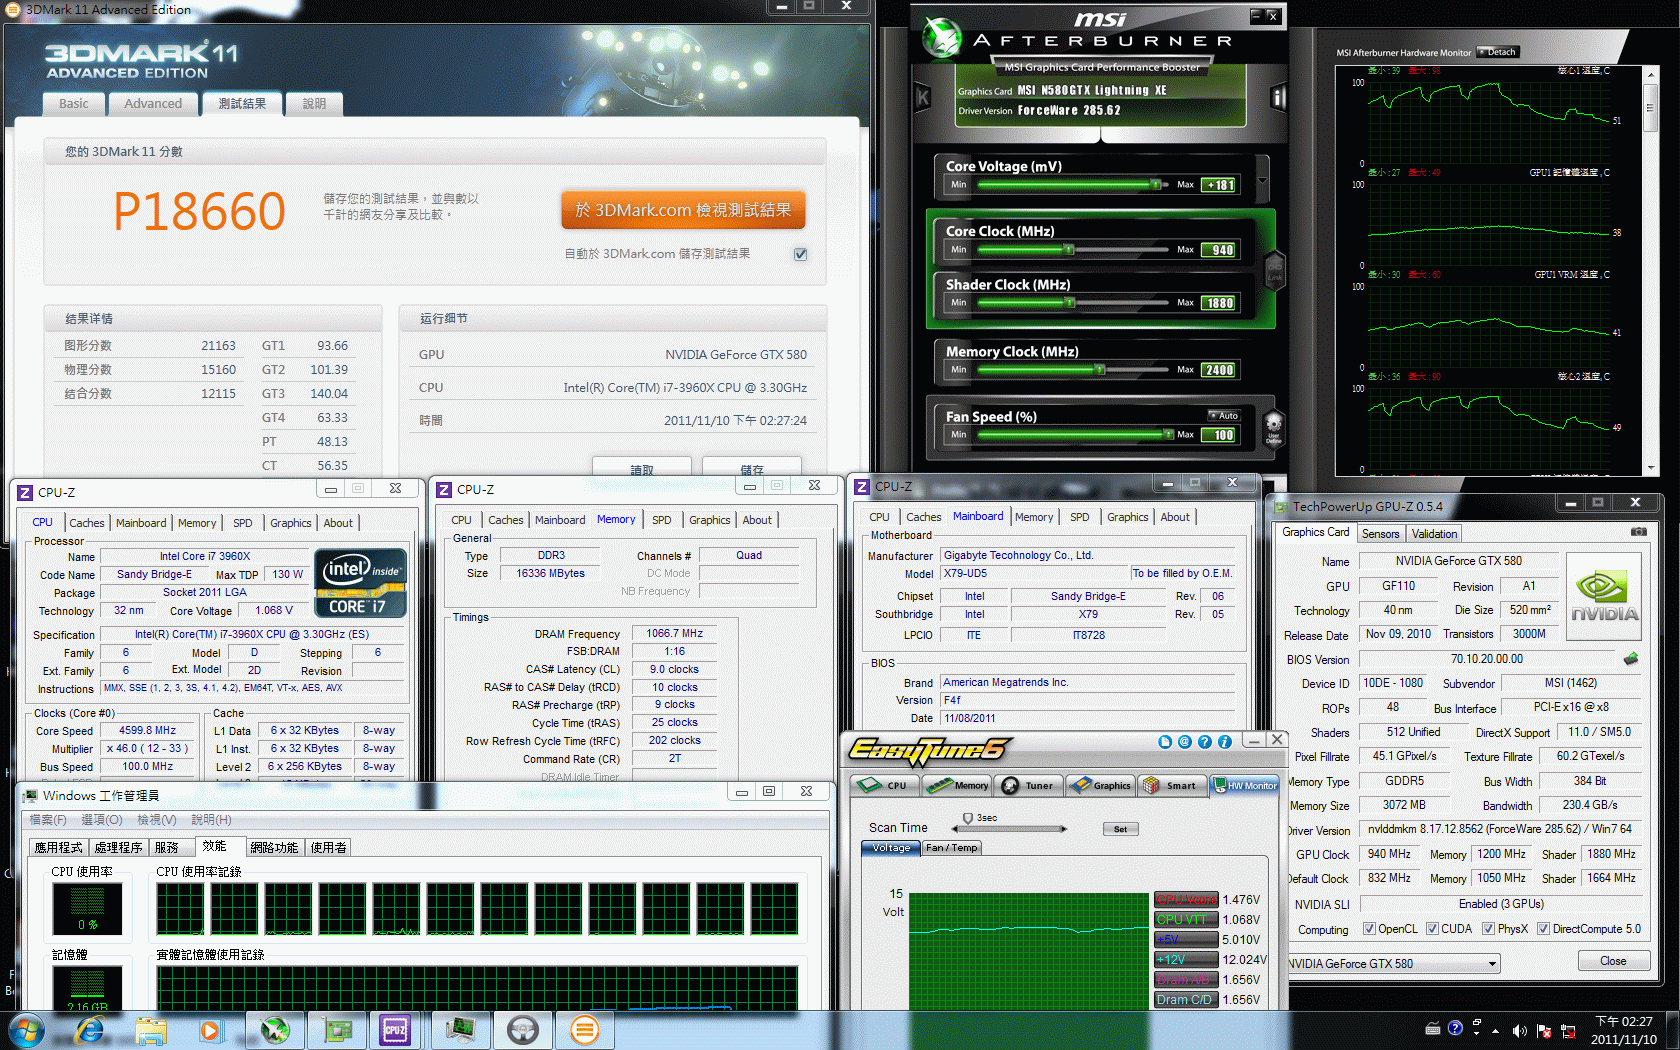Click Afterburner fan User Define gear icon
The width and height of the screenshot is (1680, 1050).
[1273, 428]
